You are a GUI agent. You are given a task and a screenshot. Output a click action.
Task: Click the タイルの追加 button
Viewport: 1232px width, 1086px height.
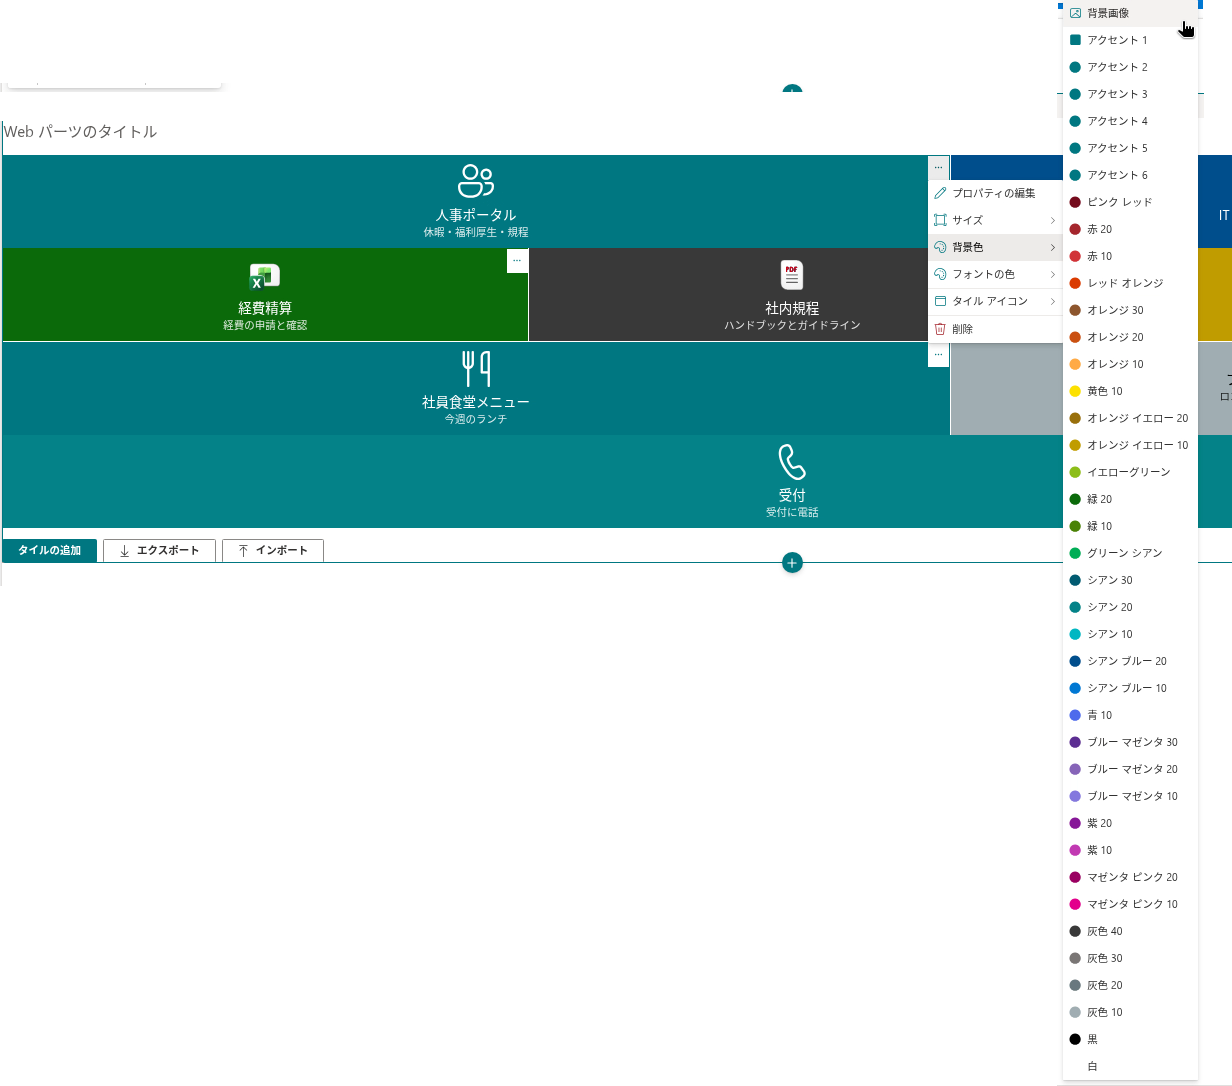[50, 550]
